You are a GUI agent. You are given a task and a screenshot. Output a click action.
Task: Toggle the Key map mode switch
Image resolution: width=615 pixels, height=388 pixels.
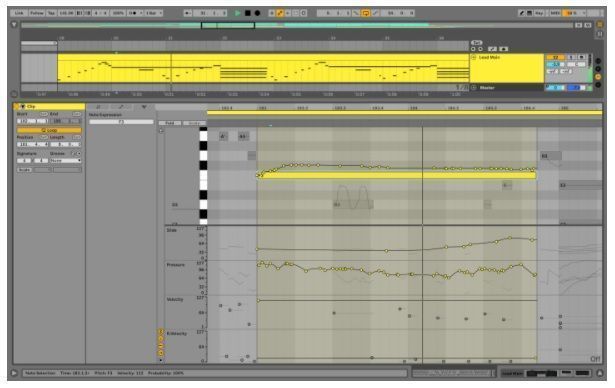(x=540, y=13)
